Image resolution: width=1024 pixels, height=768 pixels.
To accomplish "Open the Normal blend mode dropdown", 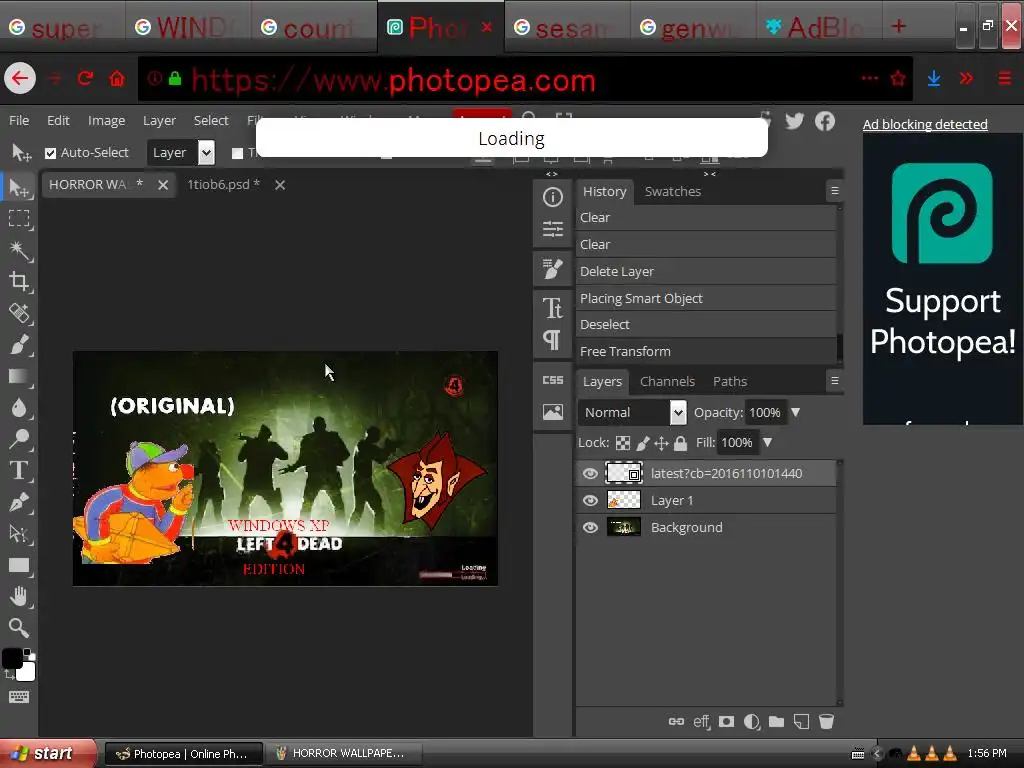I will point(632,413).
